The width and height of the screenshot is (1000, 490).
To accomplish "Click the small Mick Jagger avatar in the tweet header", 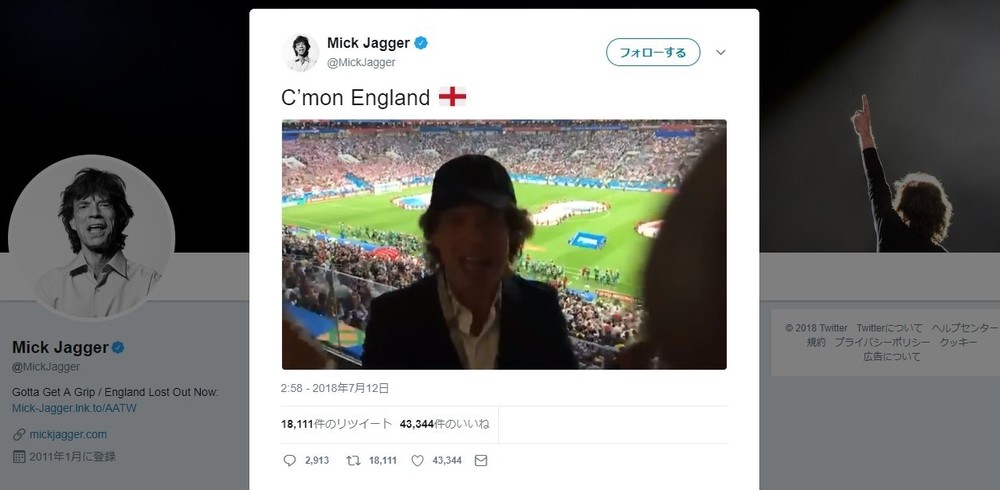I will pyautogui.click(x=300, y=52).
